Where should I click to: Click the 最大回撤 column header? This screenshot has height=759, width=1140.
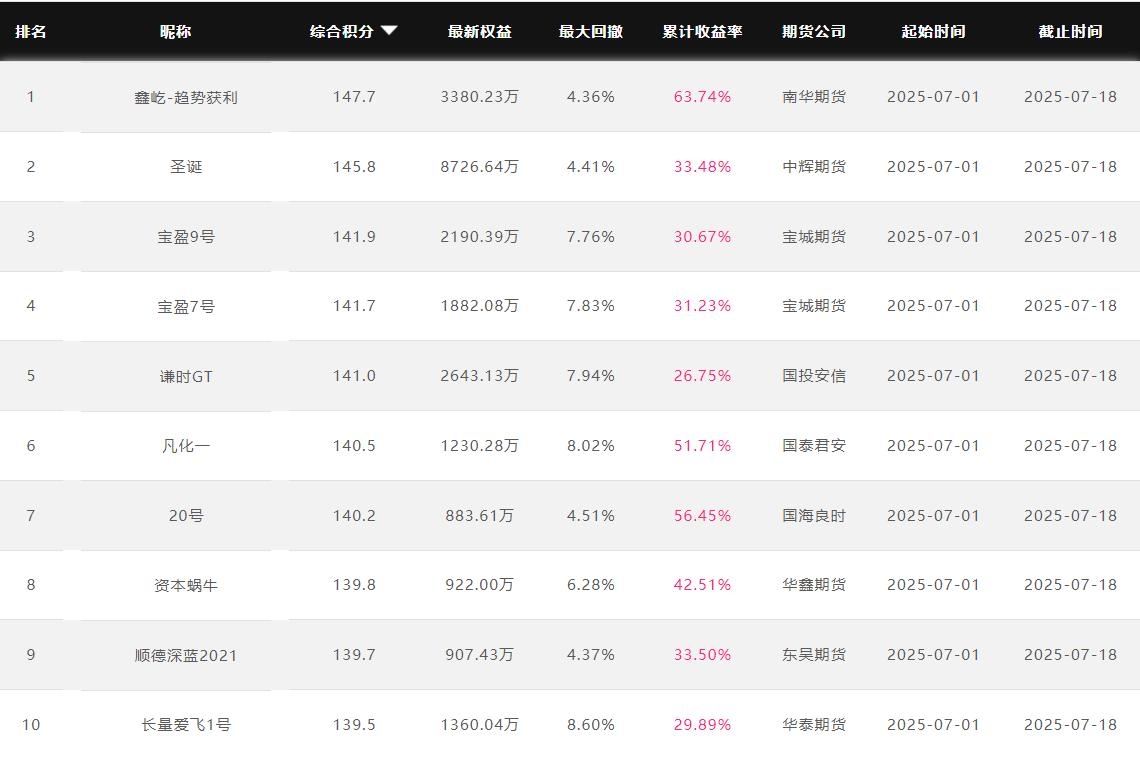(590, 31)
